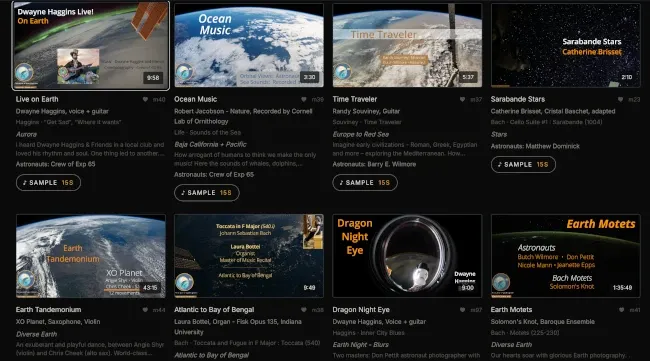
Task: Click 'Solomon's Knot, Baroque Ensemble' text
Action: click(x=543, y=322)
